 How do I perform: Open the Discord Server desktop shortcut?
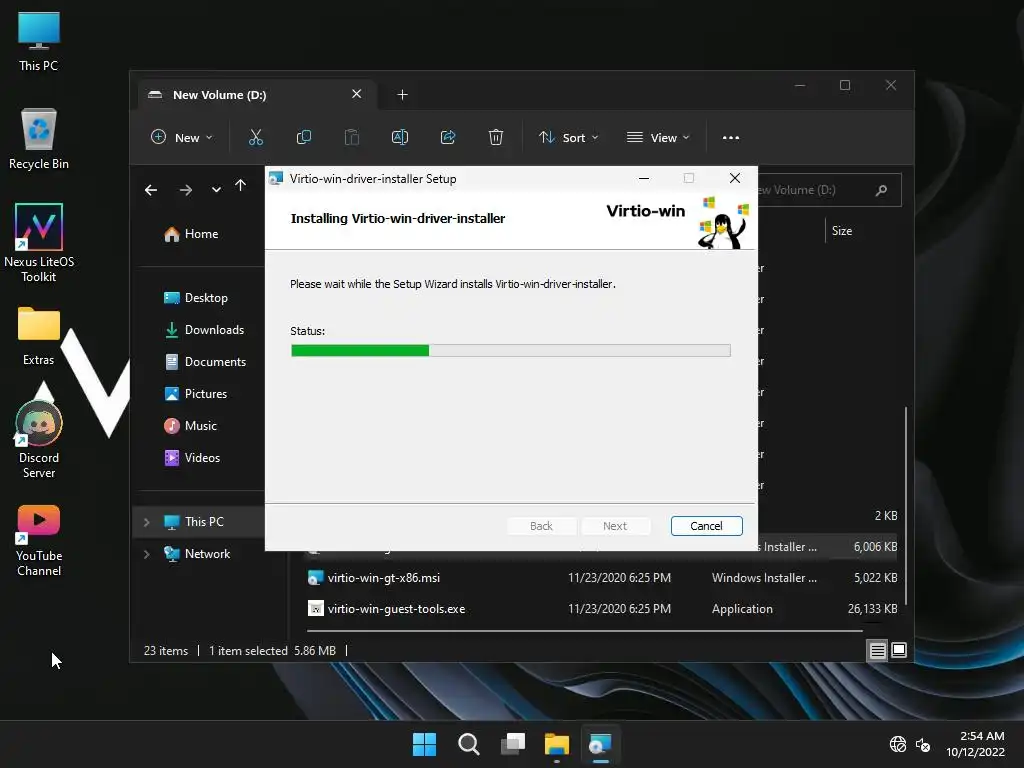tap(39, 440)
